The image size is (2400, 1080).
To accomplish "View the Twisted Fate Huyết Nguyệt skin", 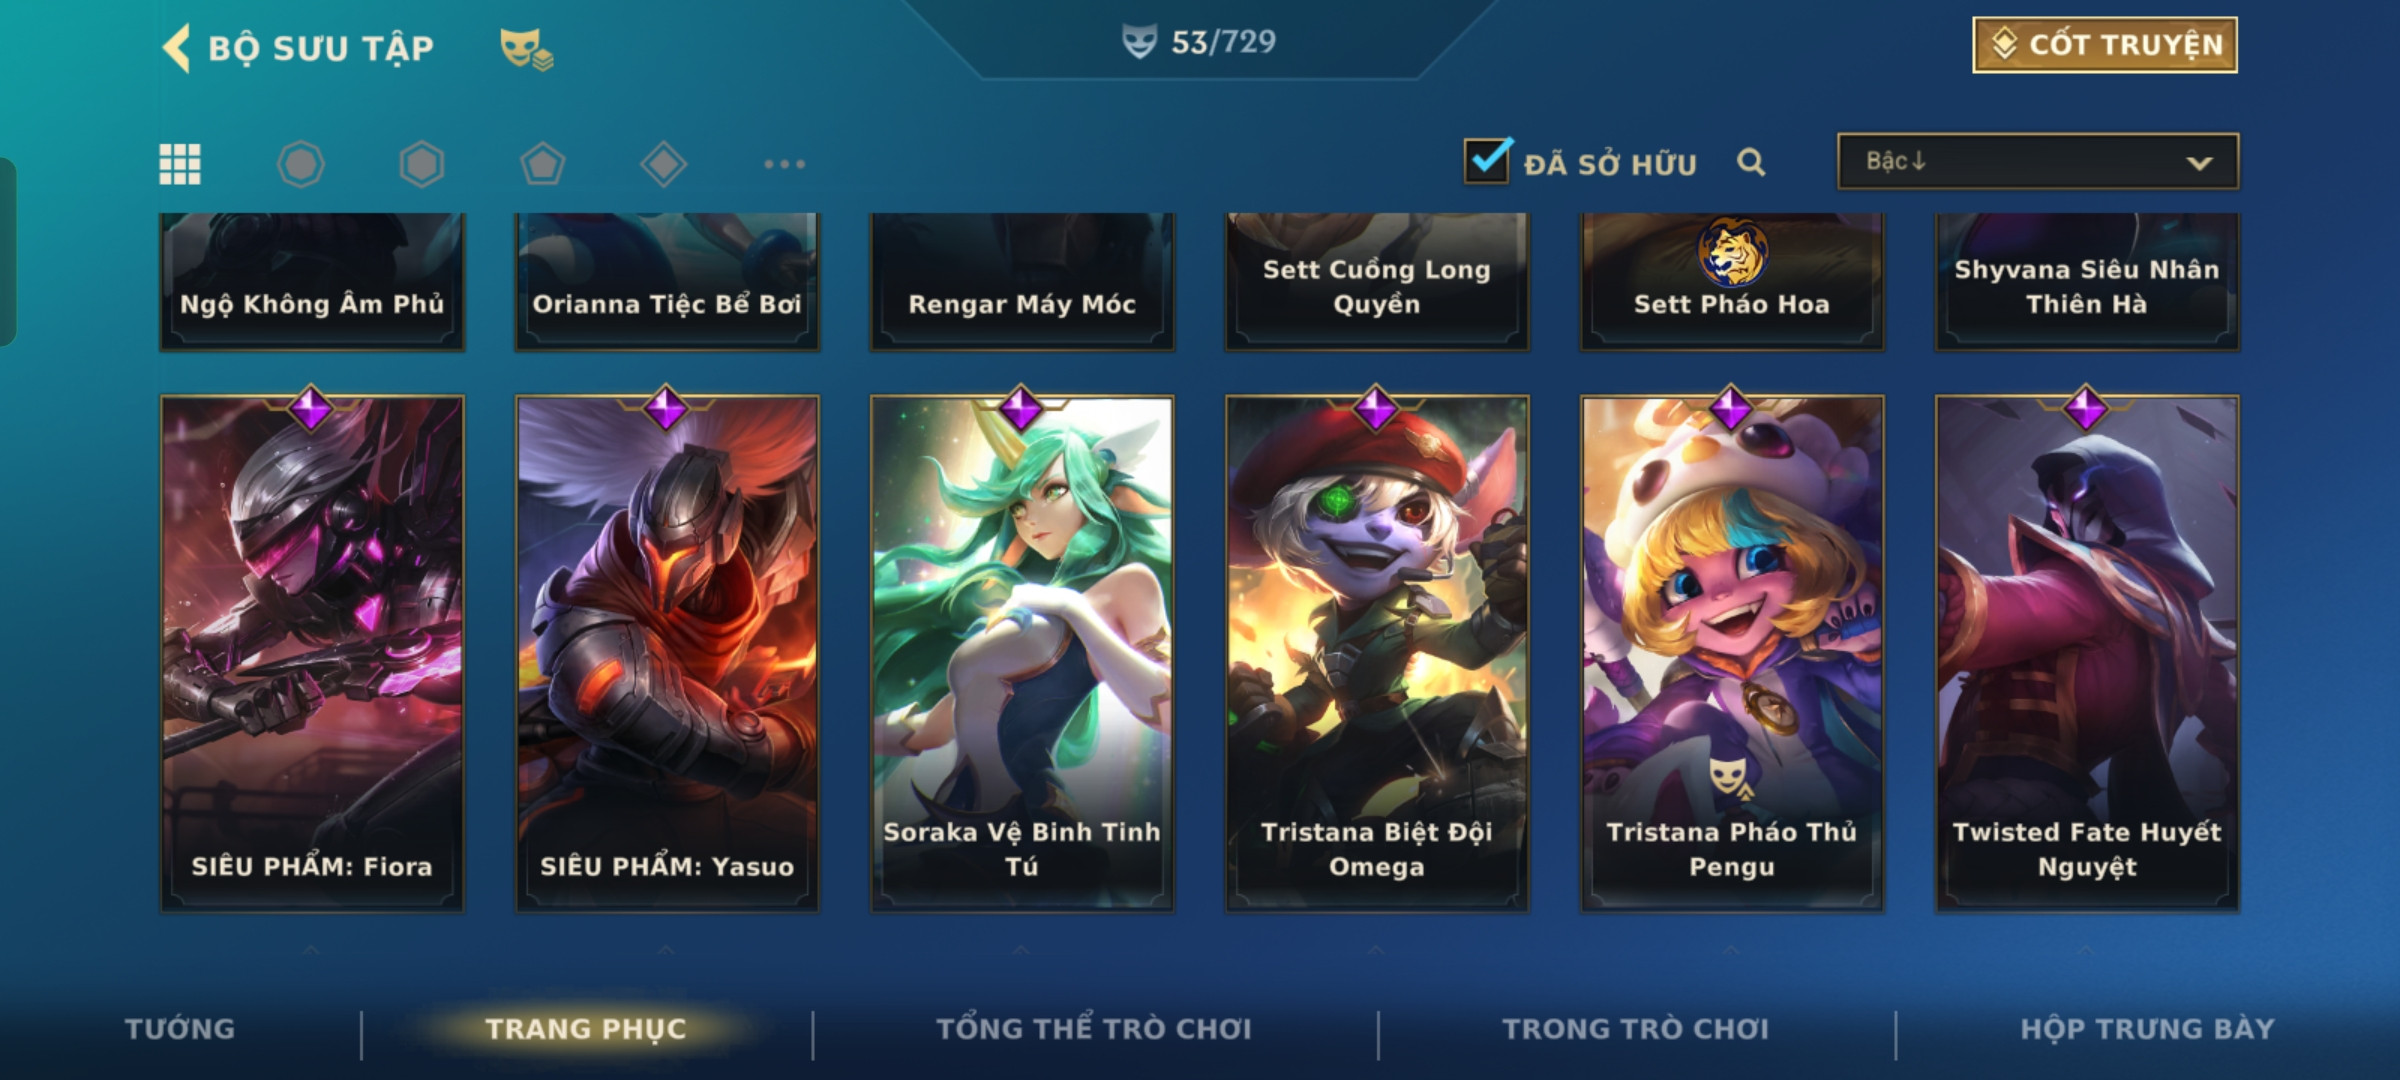I will click(2087, 653).
